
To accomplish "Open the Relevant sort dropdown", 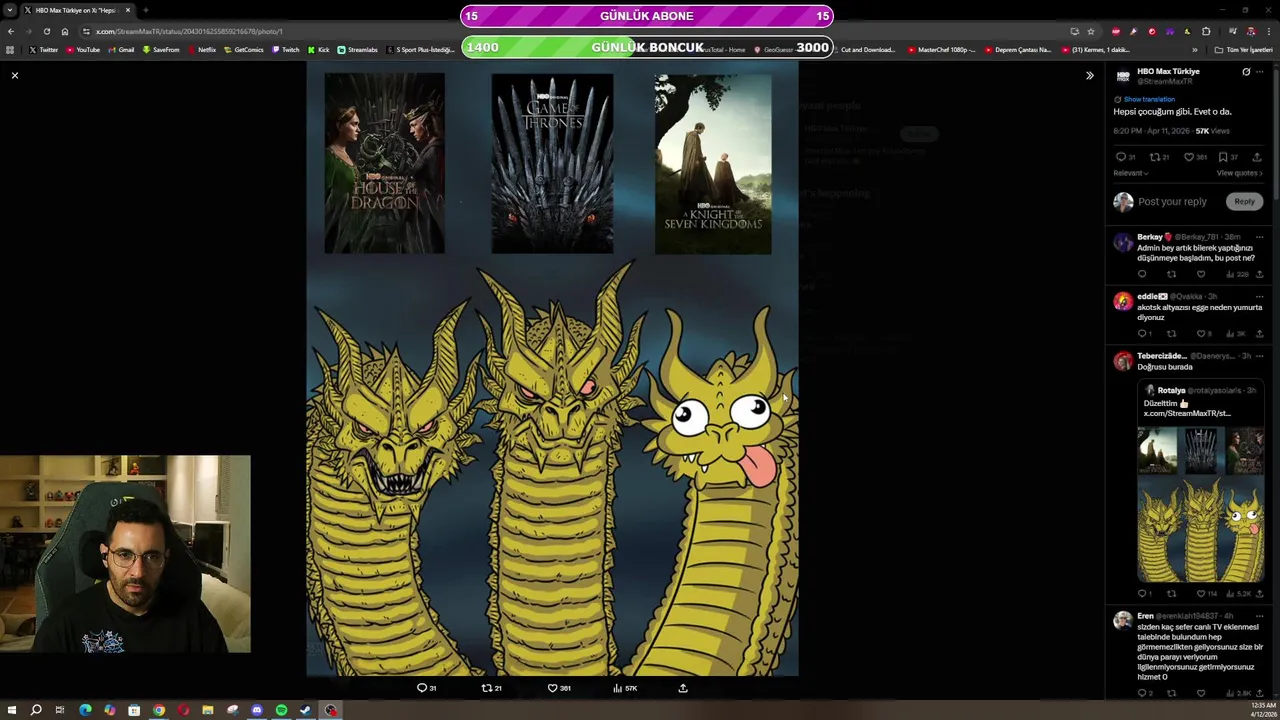I will 1131,173.
